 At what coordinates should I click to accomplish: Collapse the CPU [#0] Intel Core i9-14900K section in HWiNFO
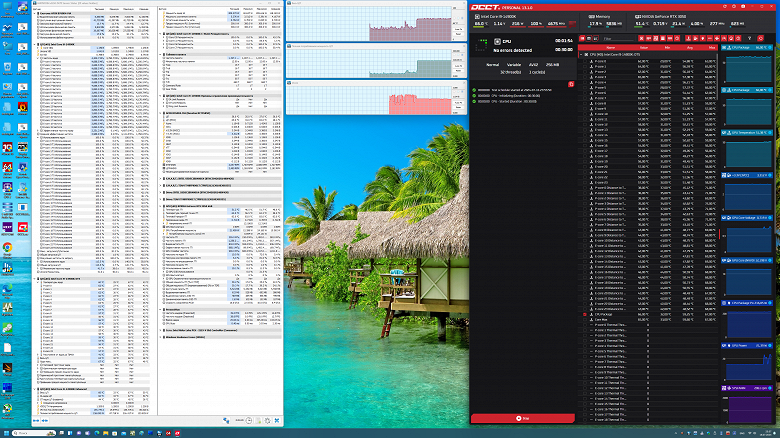(x=34, y=45)
